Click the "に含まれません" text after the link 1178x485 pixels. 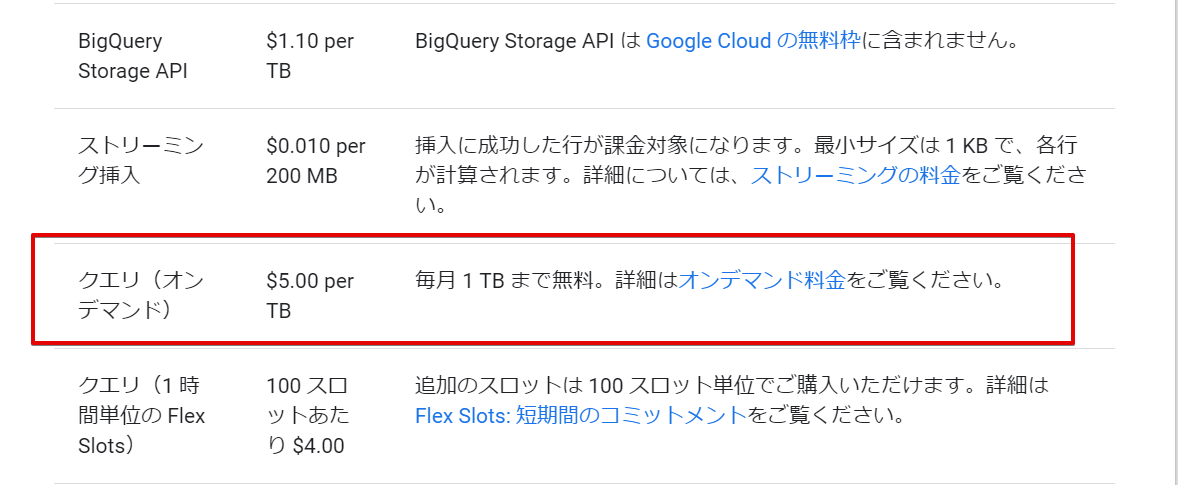(x=940, y=42)
